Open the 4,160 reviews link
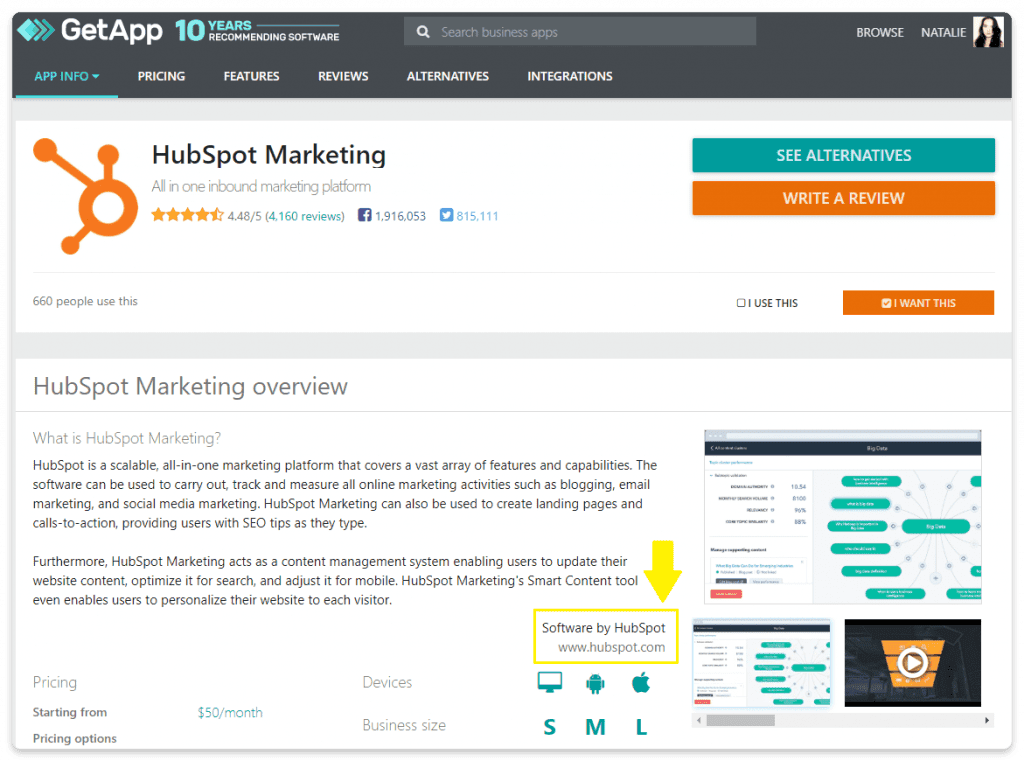 (305, 216)
